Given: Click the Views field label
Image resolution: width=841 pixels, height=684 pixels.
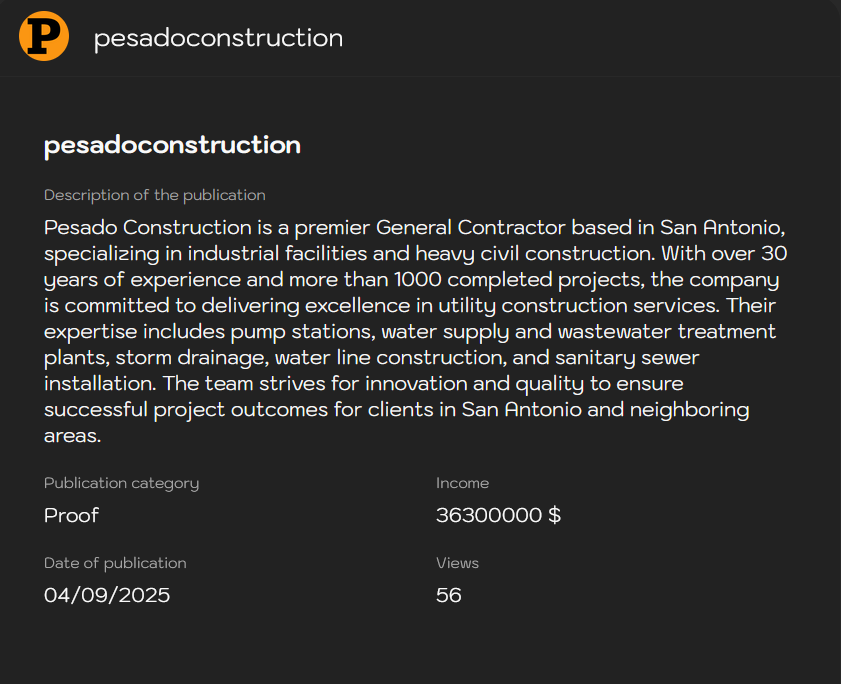Looking at the screenshot, I should [457, 563].
